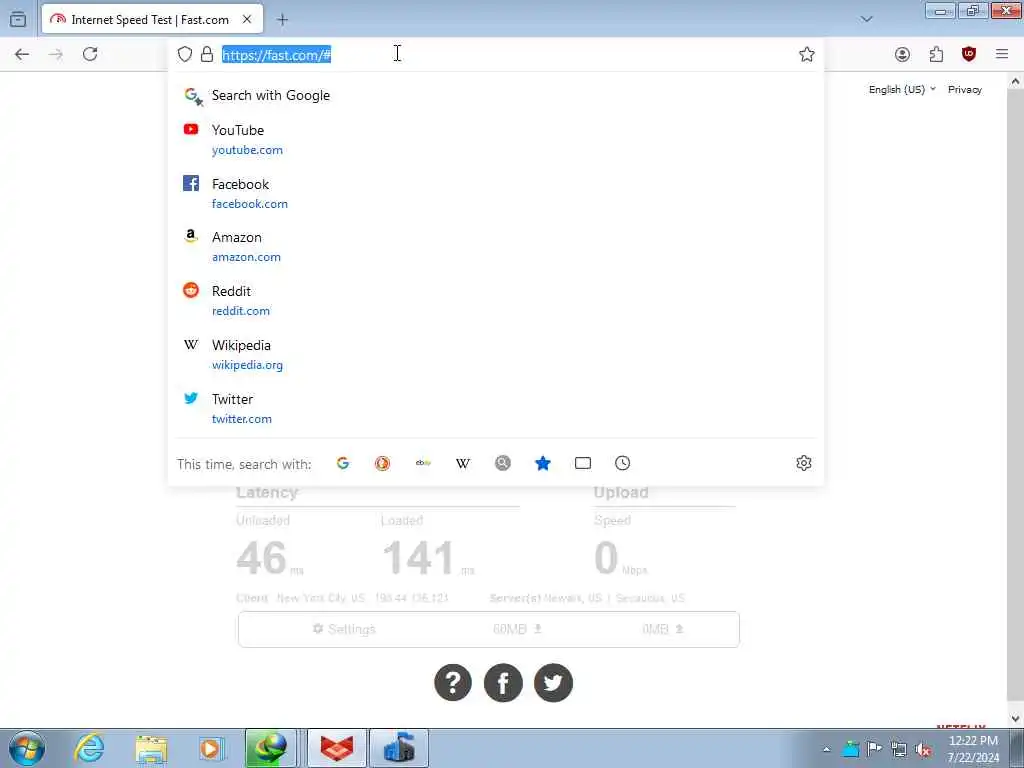Select the Twitter suggestion

(496, 408)
